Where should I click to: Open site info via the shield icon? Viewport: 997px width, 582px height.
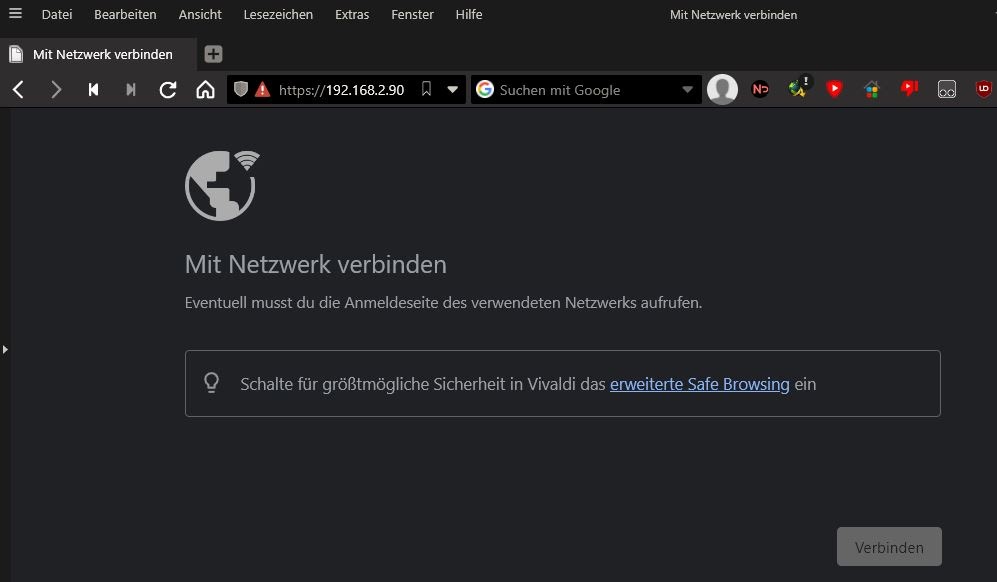point(240,89)
